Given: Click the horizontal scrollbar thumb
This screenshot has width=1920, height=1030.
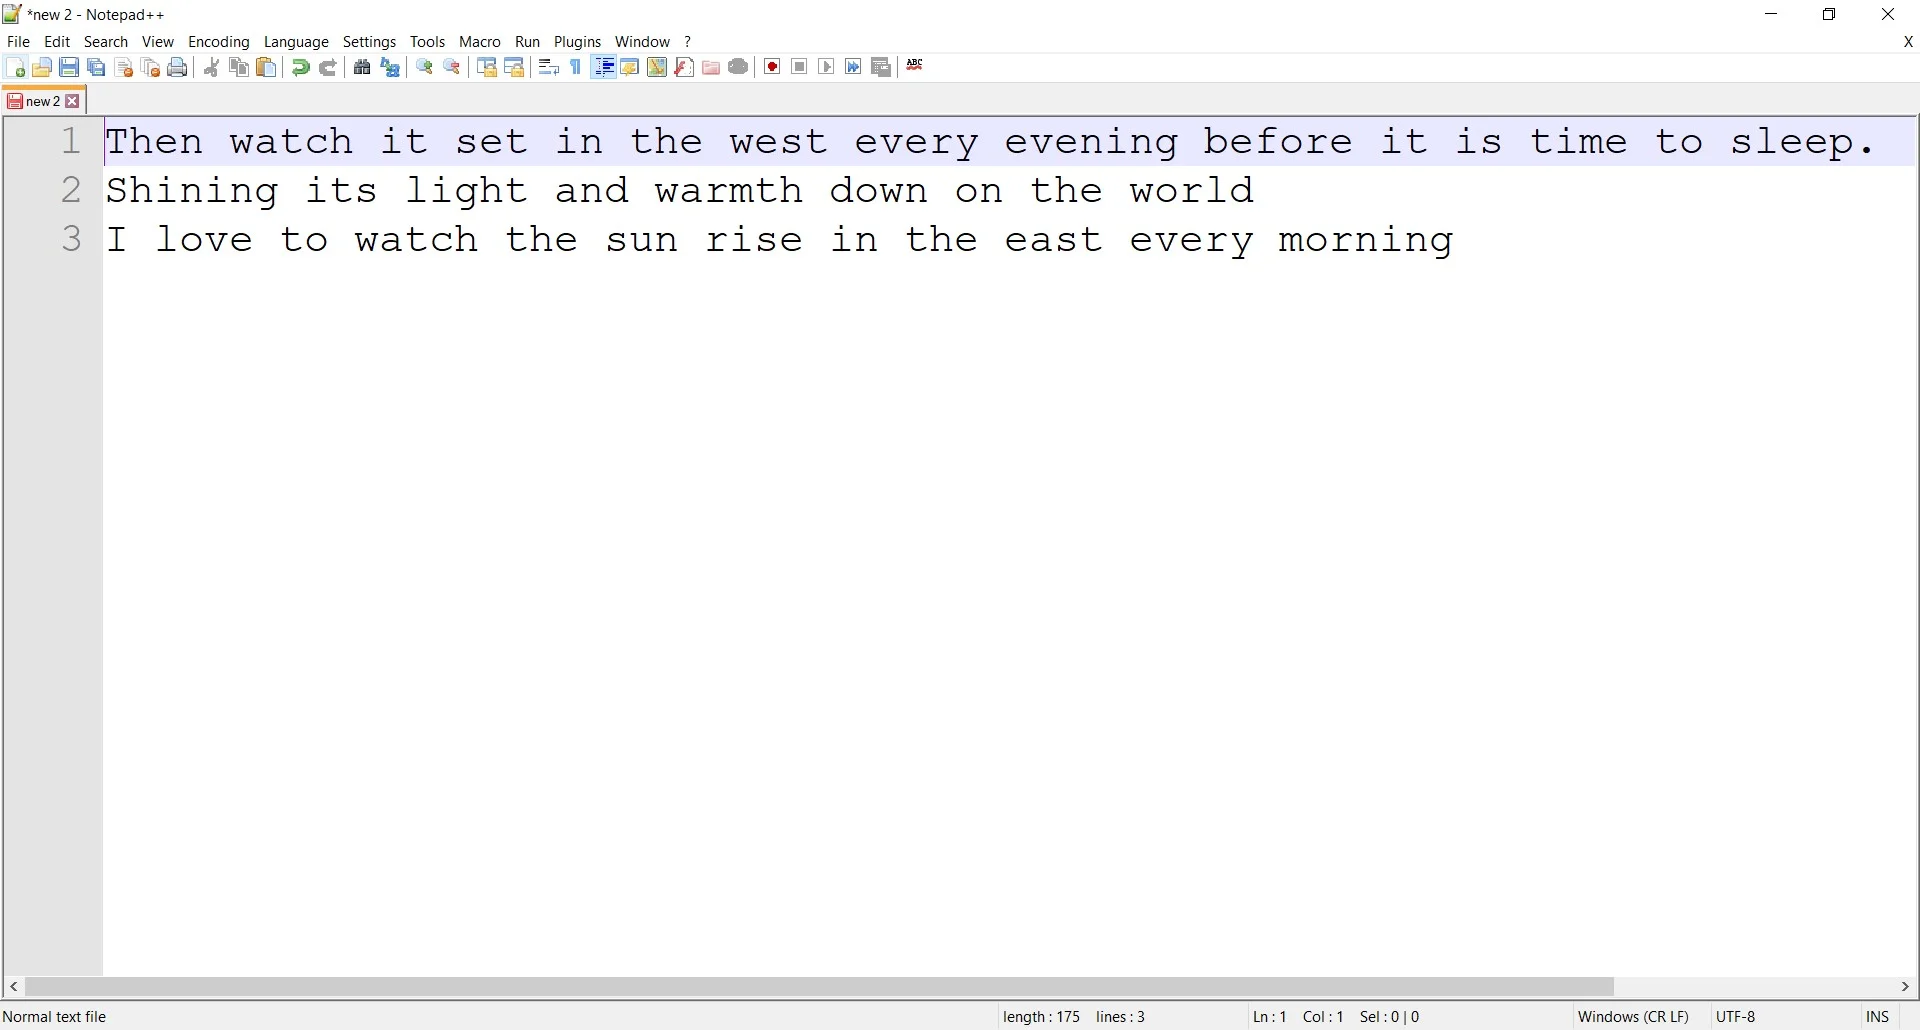Looking at the screenshot, I should pyautogui.click(x=820, y=987).
